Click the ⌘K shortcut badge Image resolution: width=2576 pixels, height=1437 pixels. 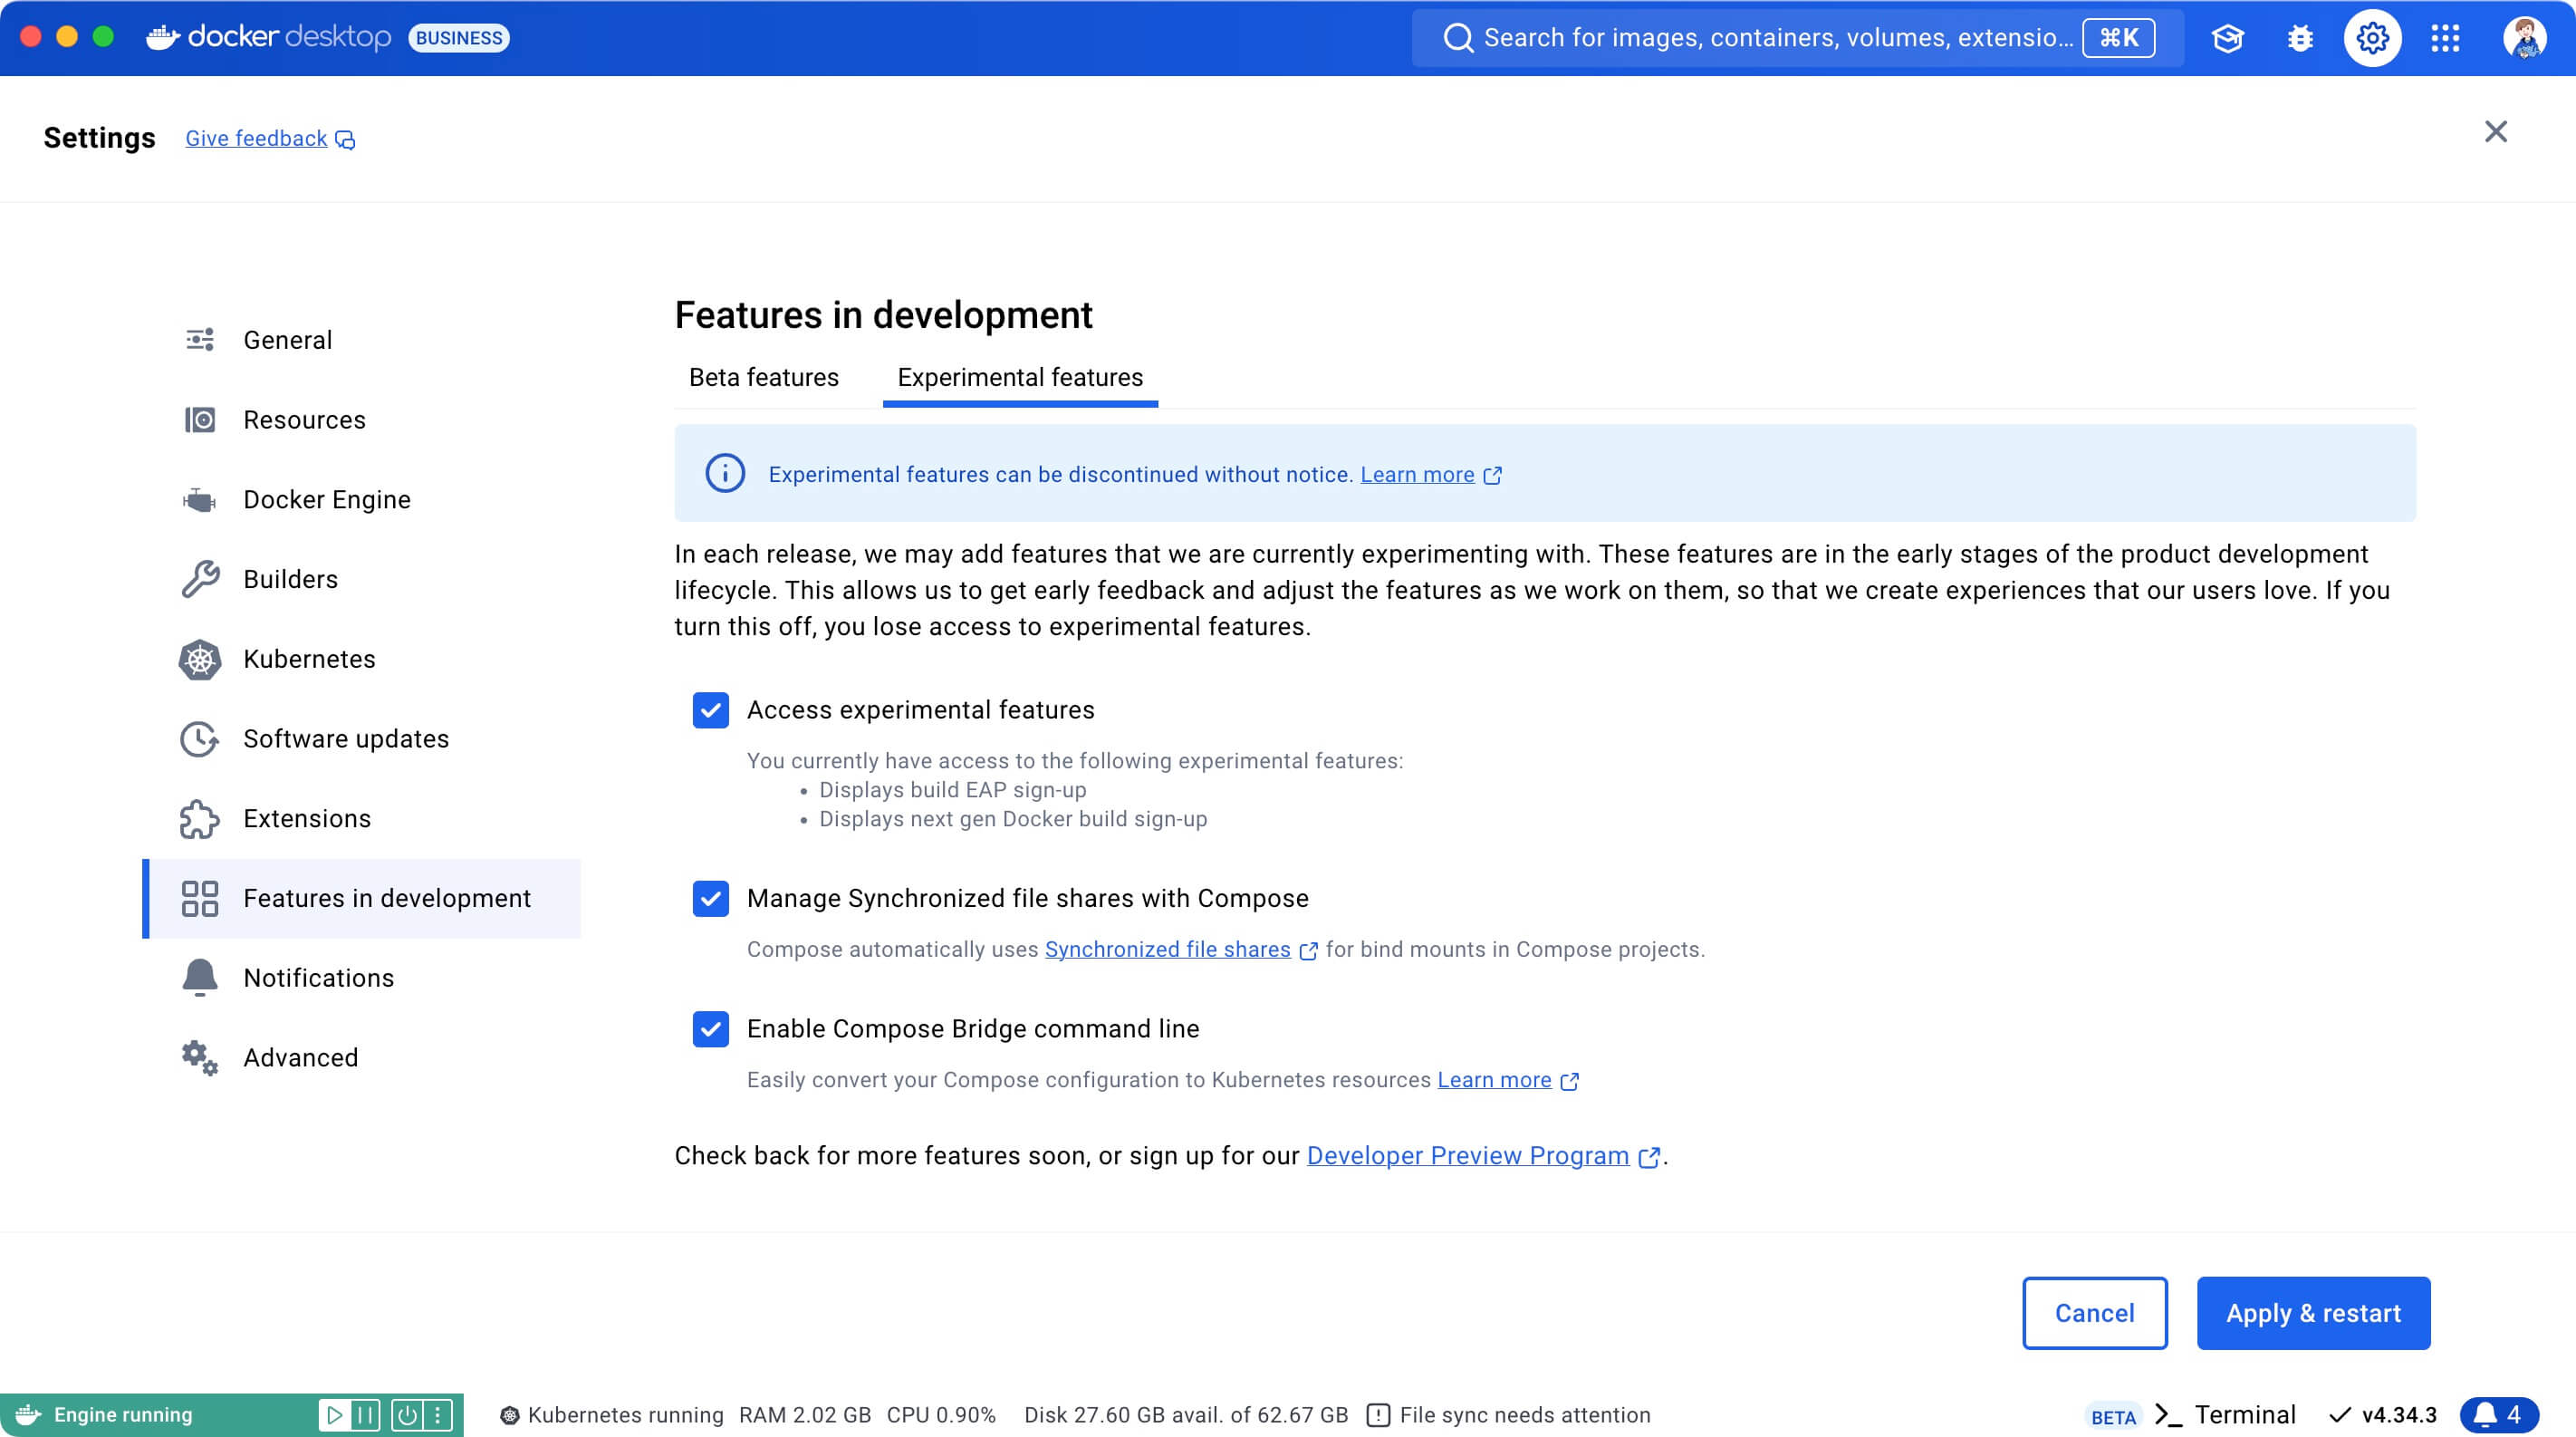click(2118, 38)
